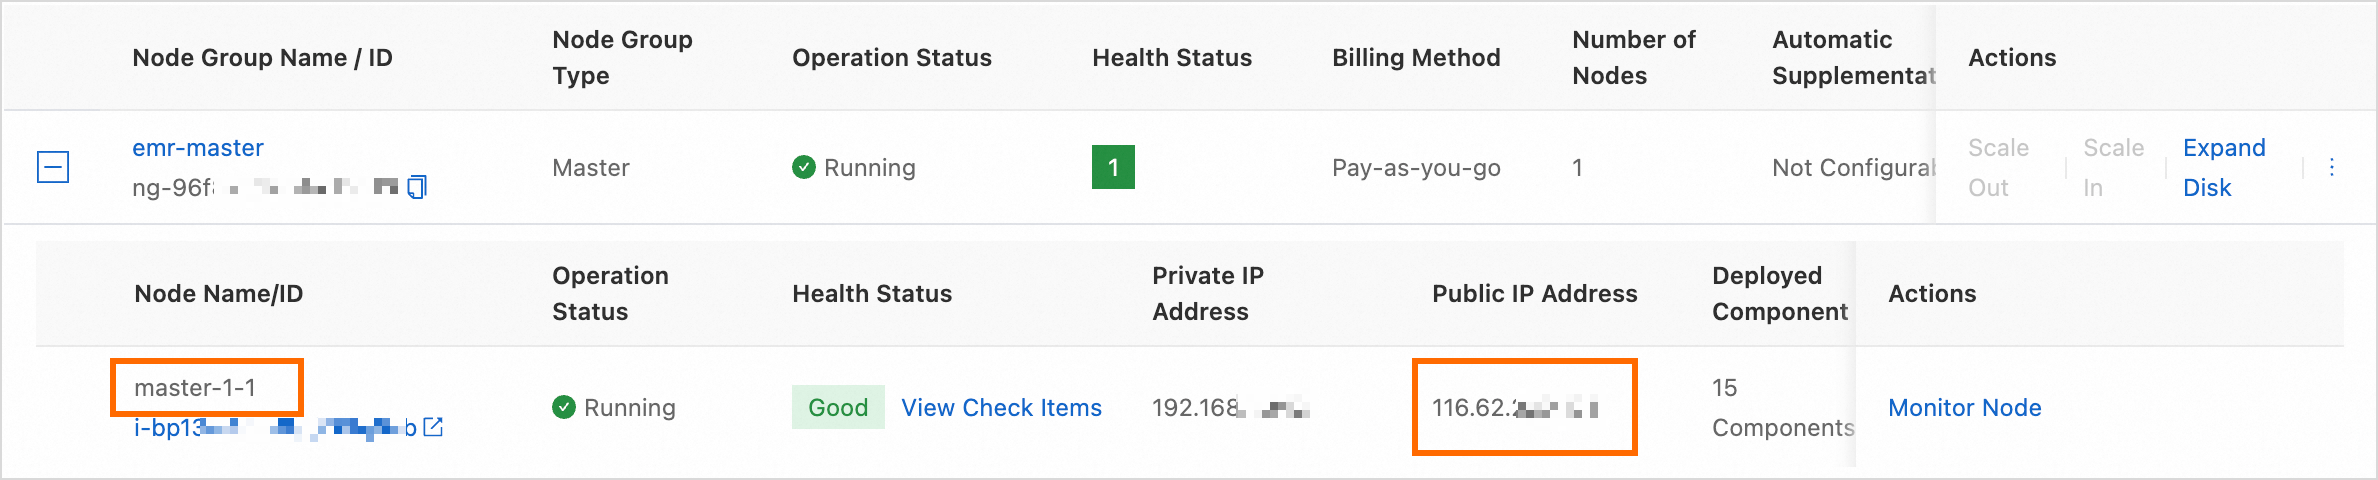Click the green health status badge showing 1
The height and width of the screenshot is (480, 2378).
click(1113, 167)
